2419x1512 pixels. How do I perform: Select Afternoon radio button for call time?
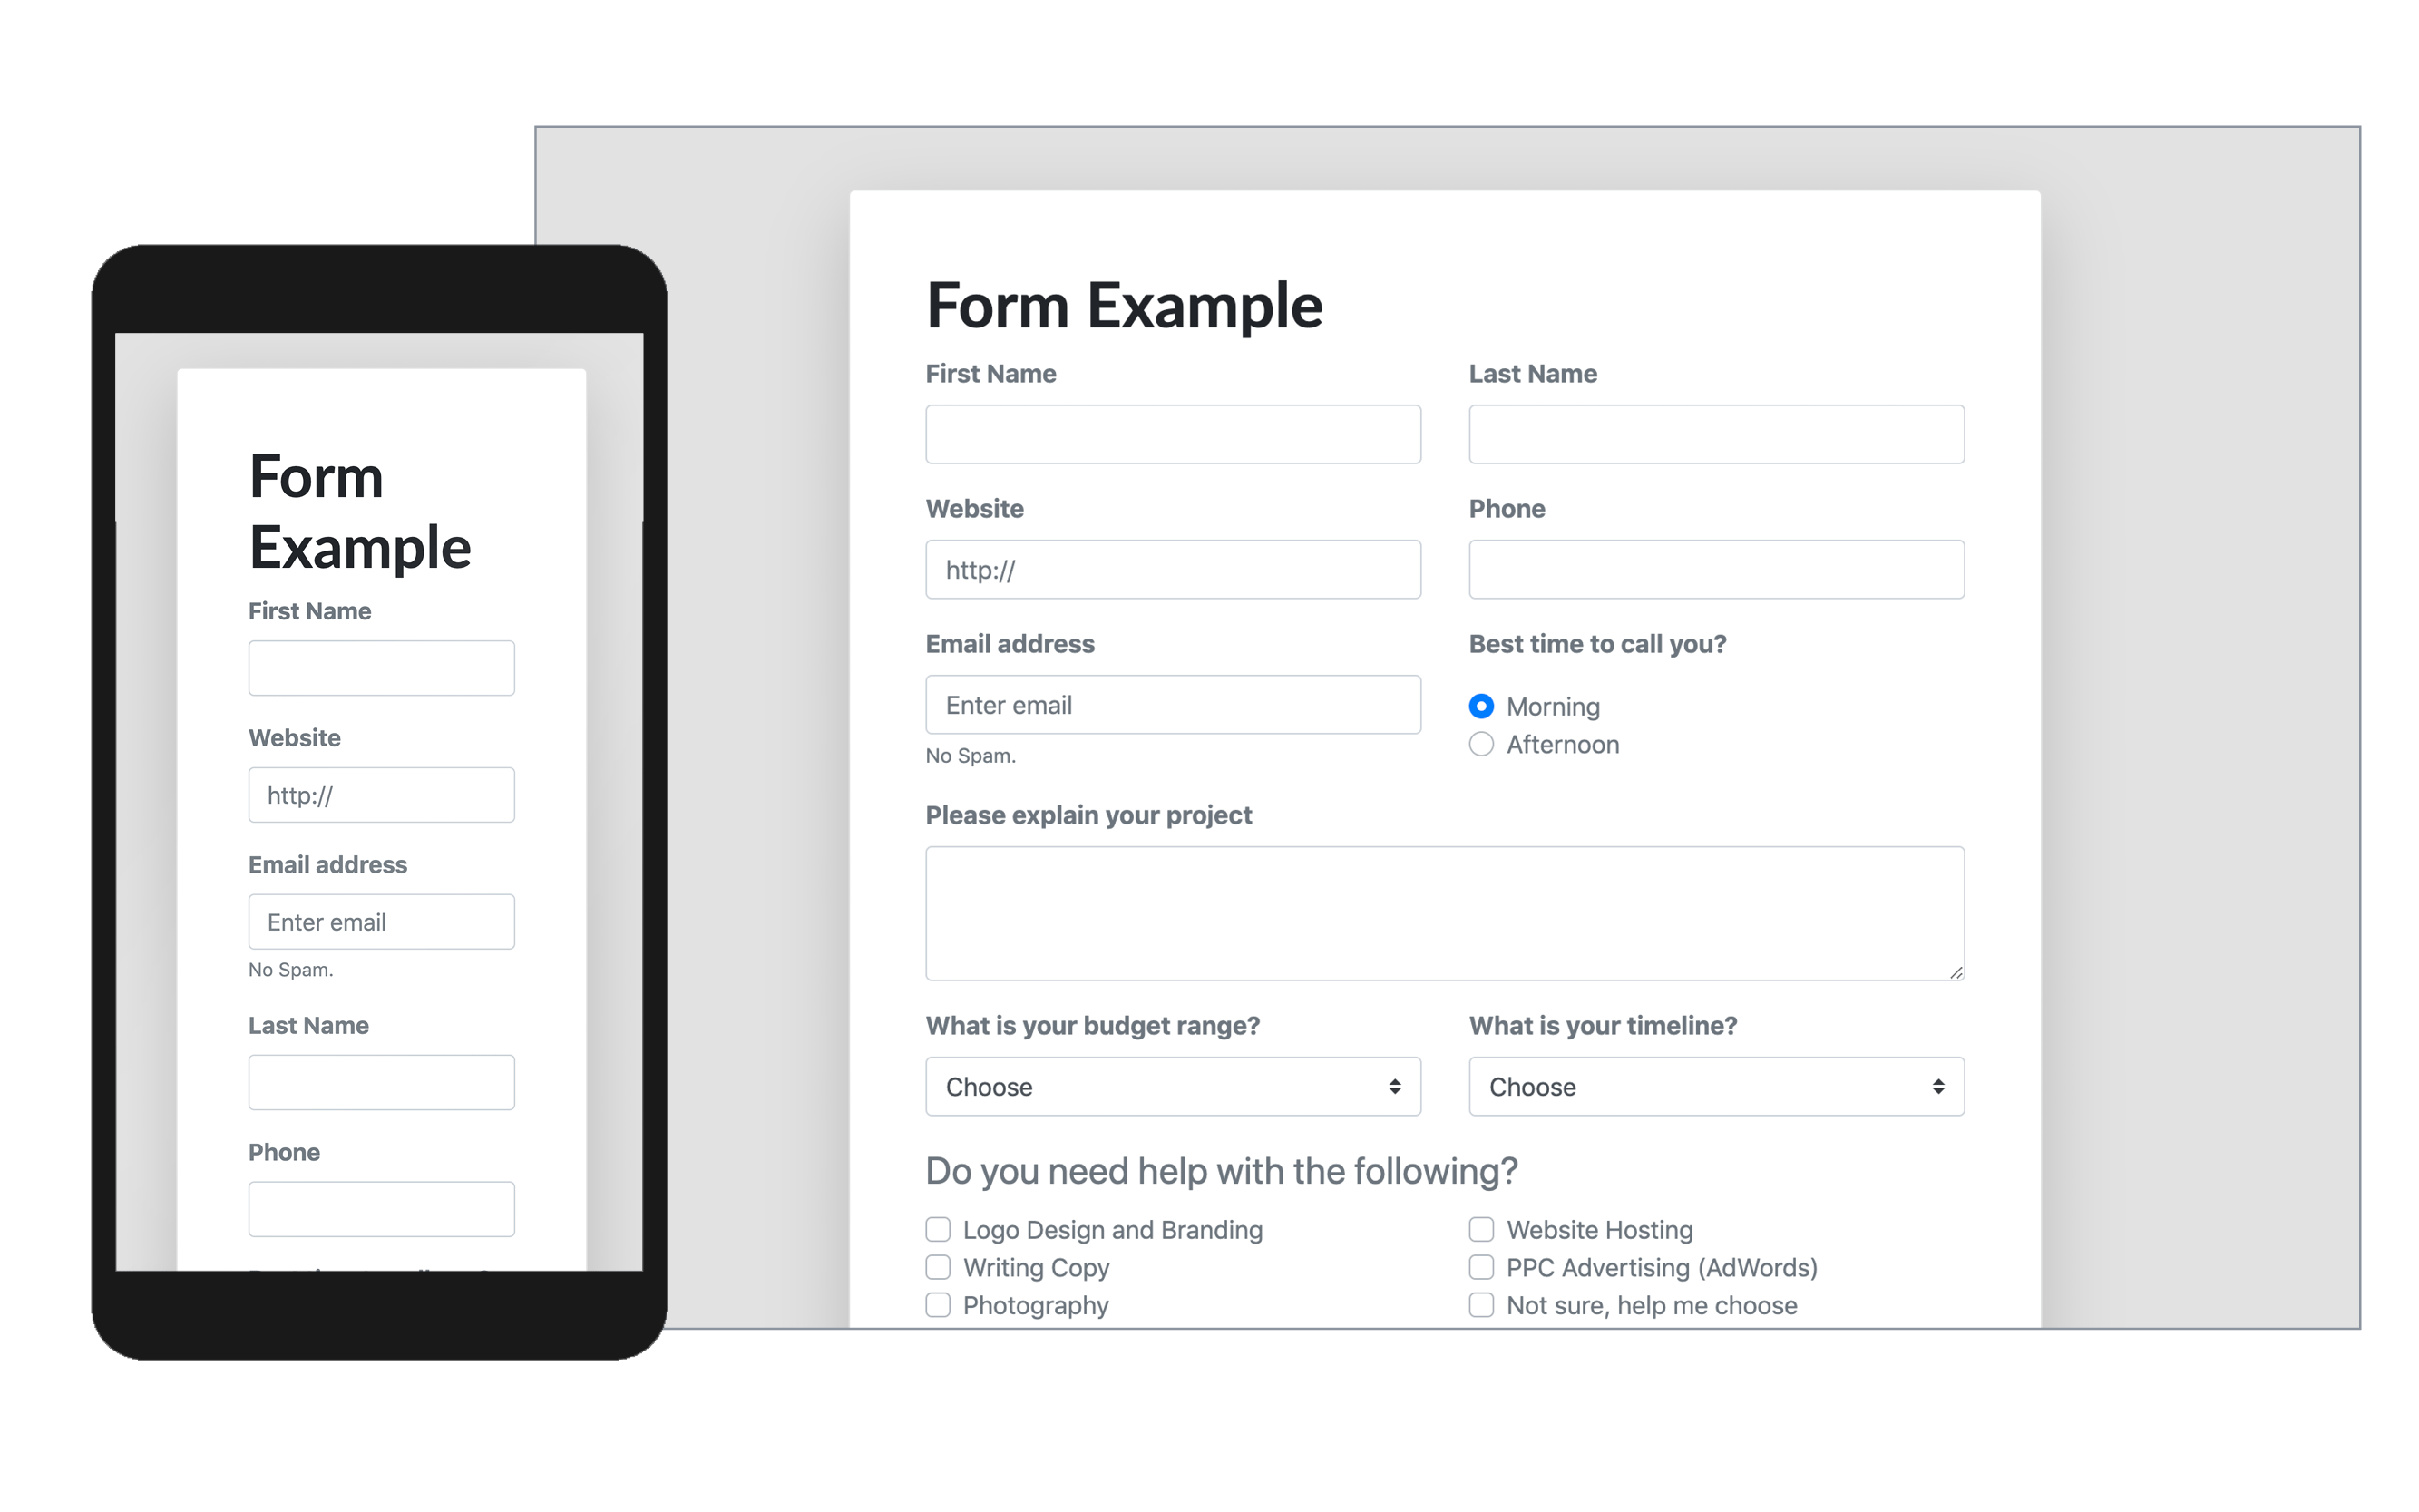pos(1484,744)
